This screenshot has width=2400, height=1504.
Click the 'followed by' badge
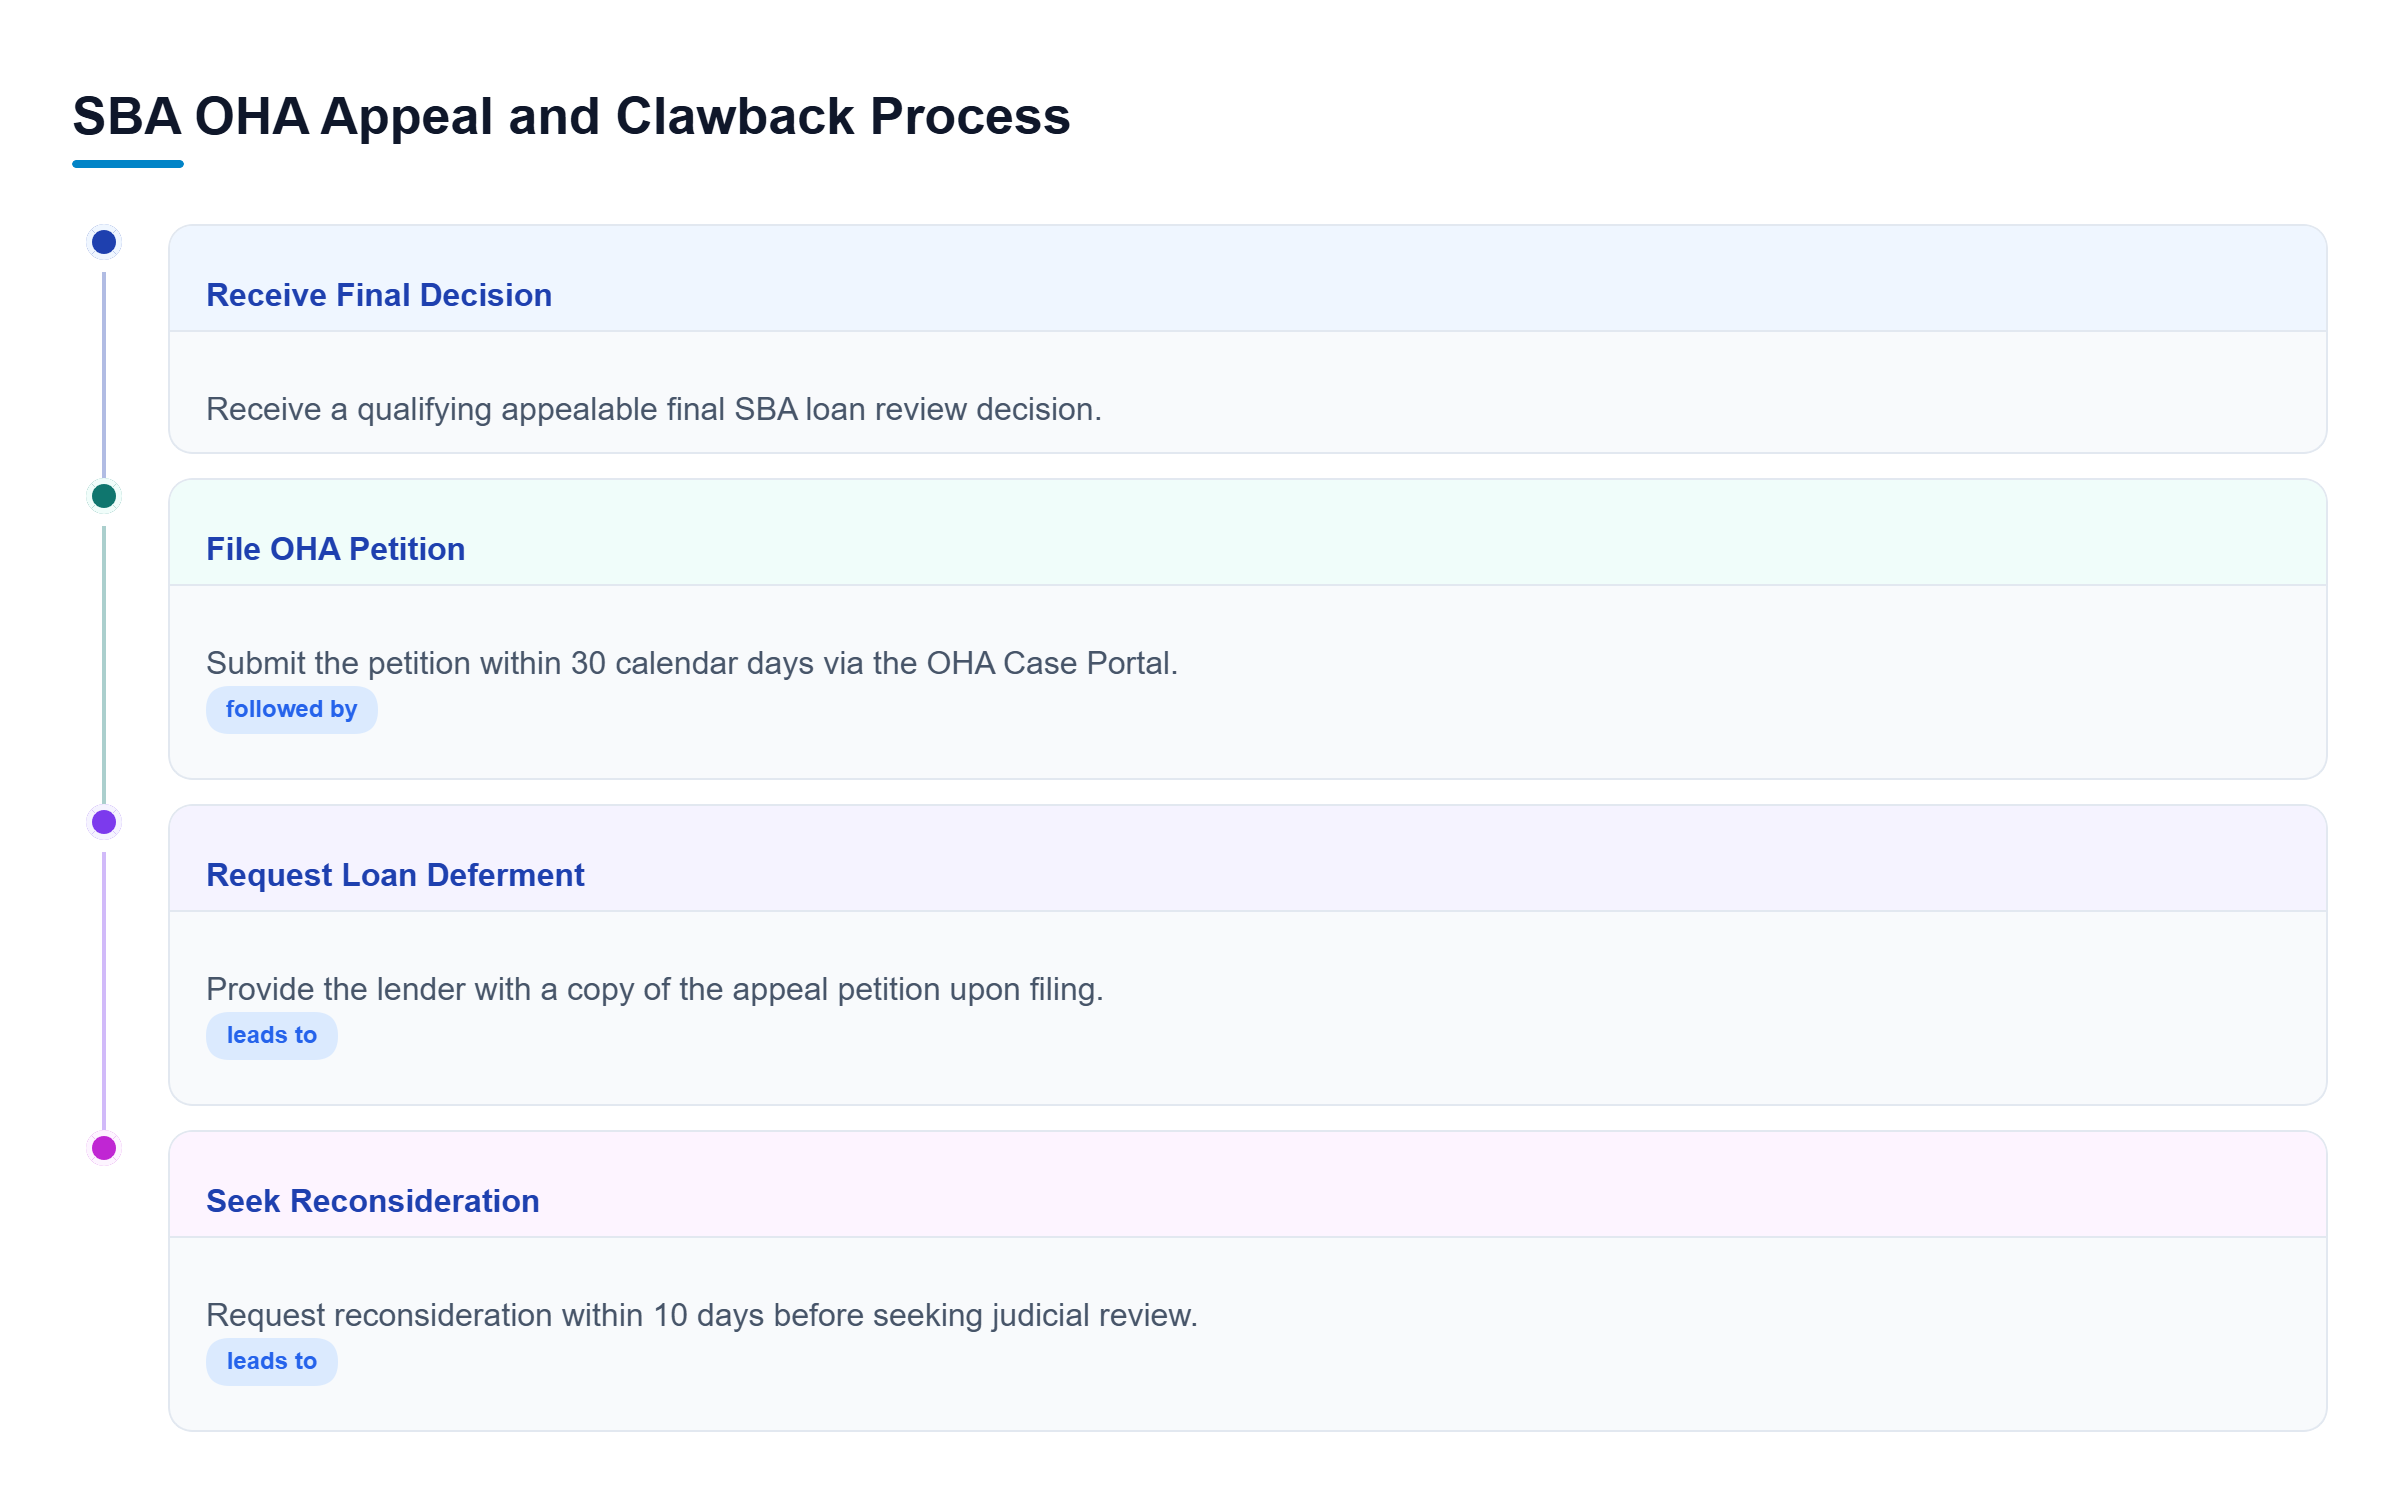[x=291, y=709]
